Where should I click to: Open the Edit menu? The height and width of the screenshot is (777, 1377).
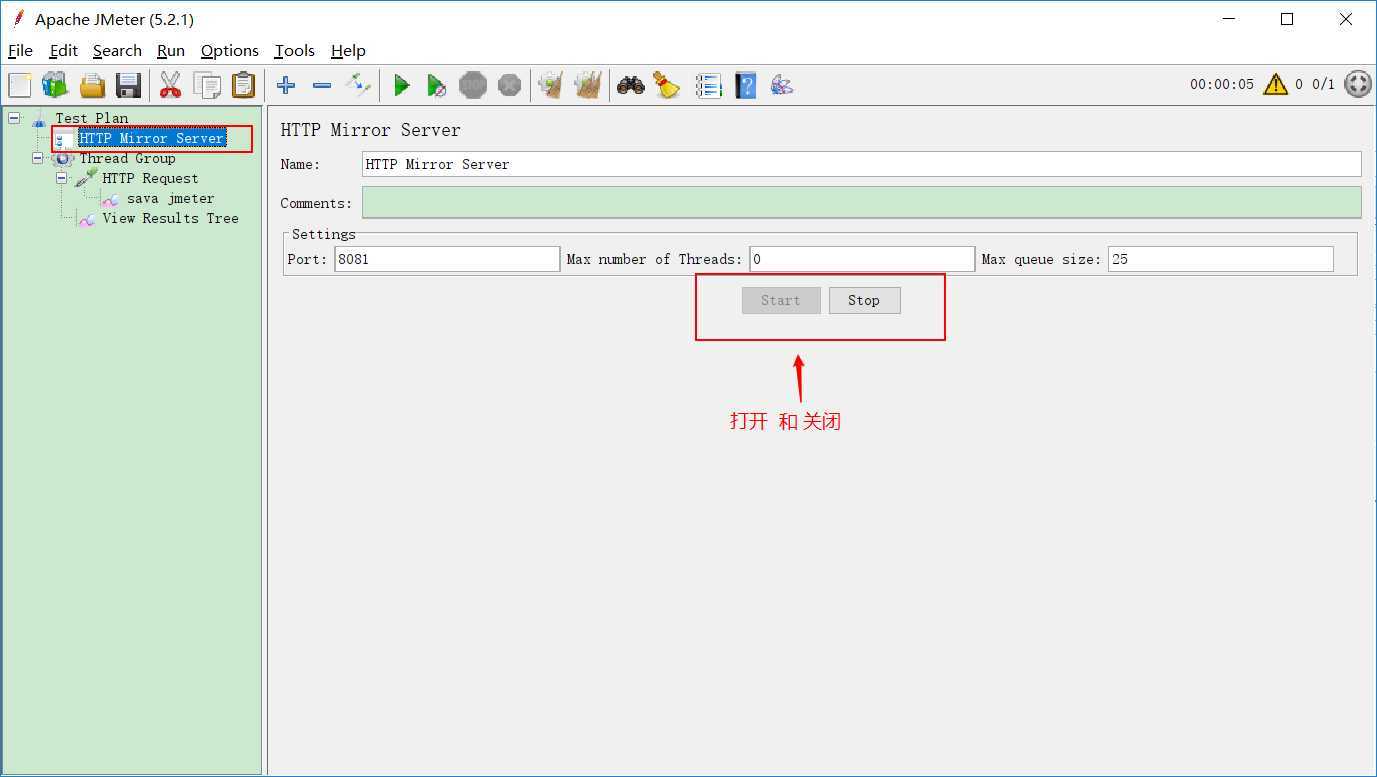[x=63, y=50]
